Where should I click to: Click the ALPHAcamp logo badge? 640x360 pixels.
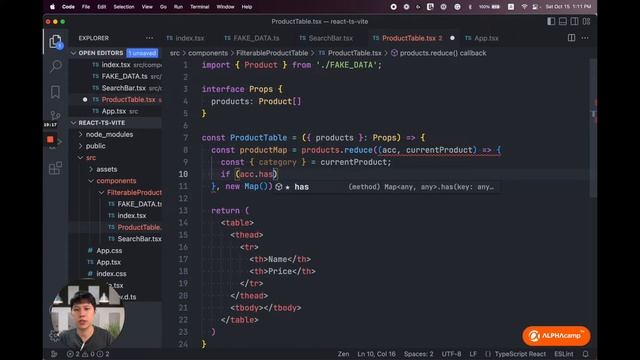click(x=556, y=336)
